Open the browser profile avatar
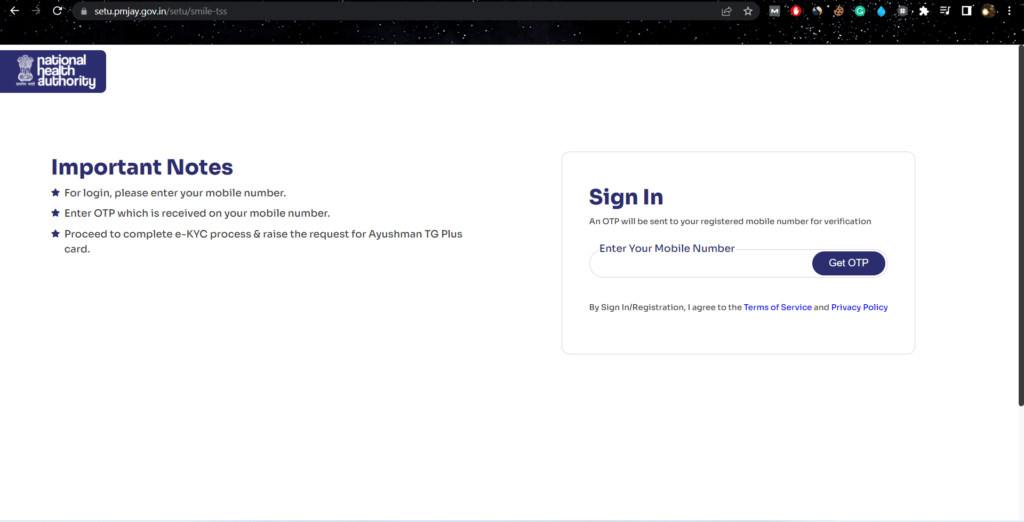The height and width of the screenshot is (522, 1024). tap(988, 11)
